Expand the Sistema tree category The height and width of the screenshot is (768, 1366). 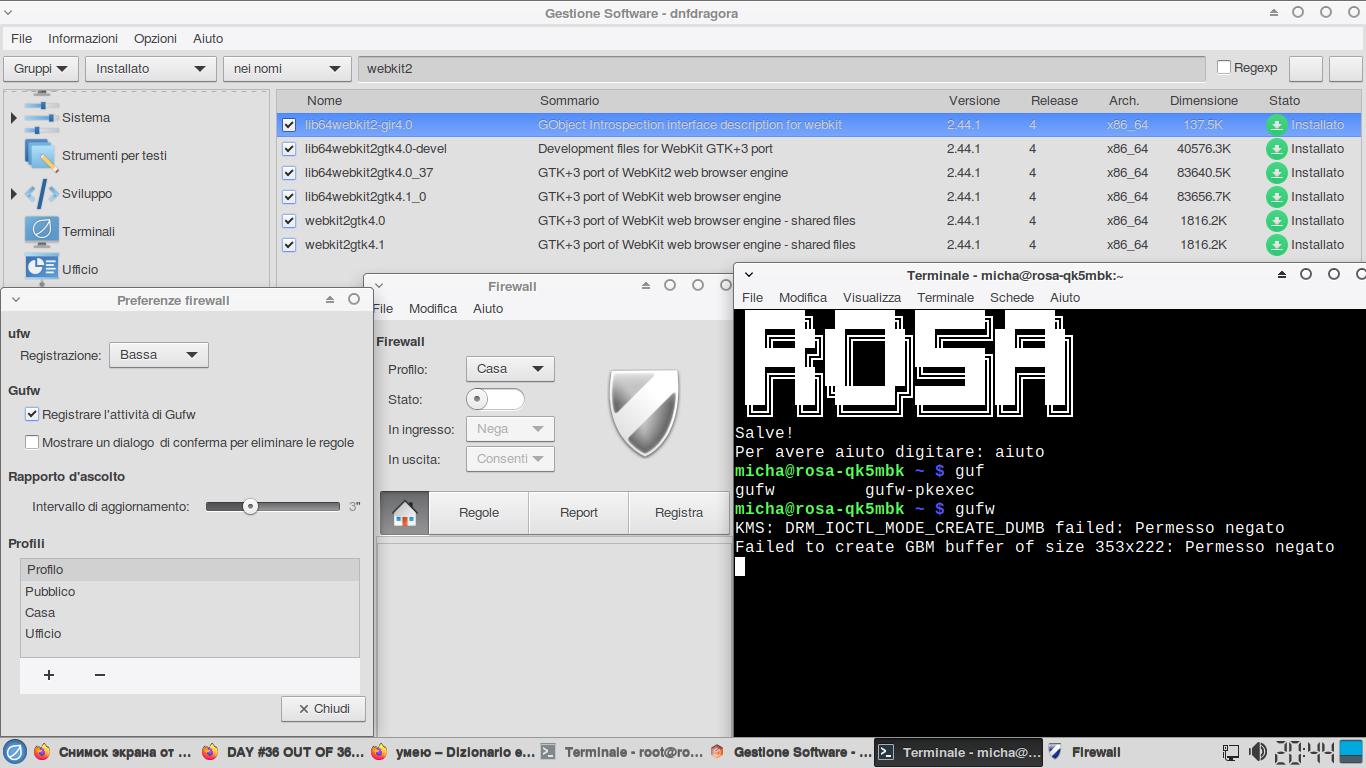click(x=13, y=118)
